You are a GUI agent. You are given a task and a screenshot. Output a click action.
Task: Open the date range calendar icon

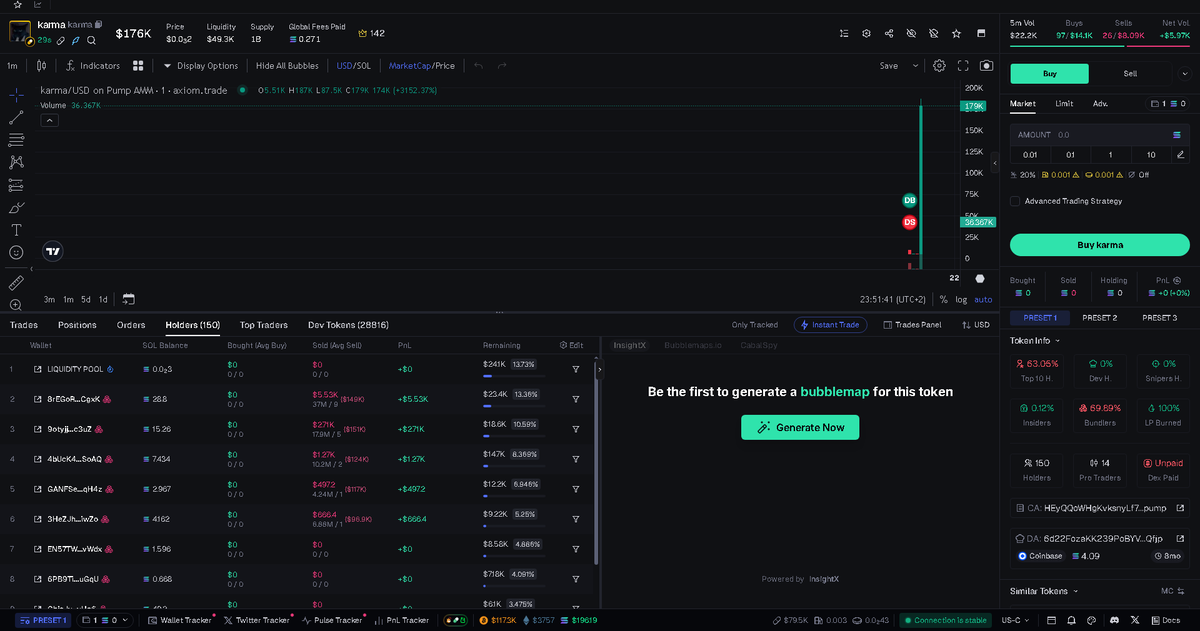click(128, 299)
